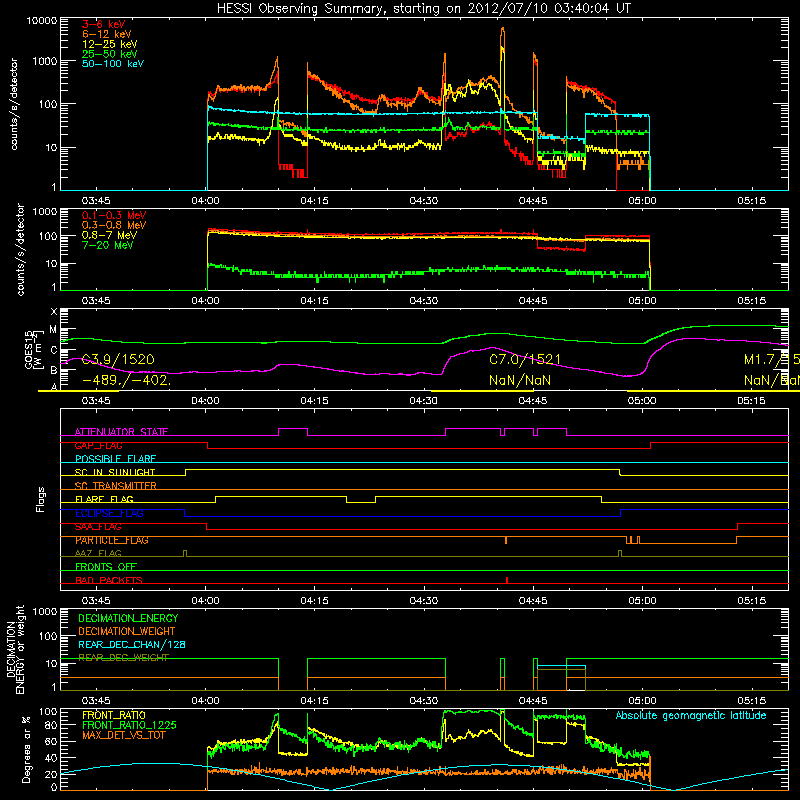Click the Flags vertical axis title
Screen dimensions: 800x800
(x=40, y=499)
